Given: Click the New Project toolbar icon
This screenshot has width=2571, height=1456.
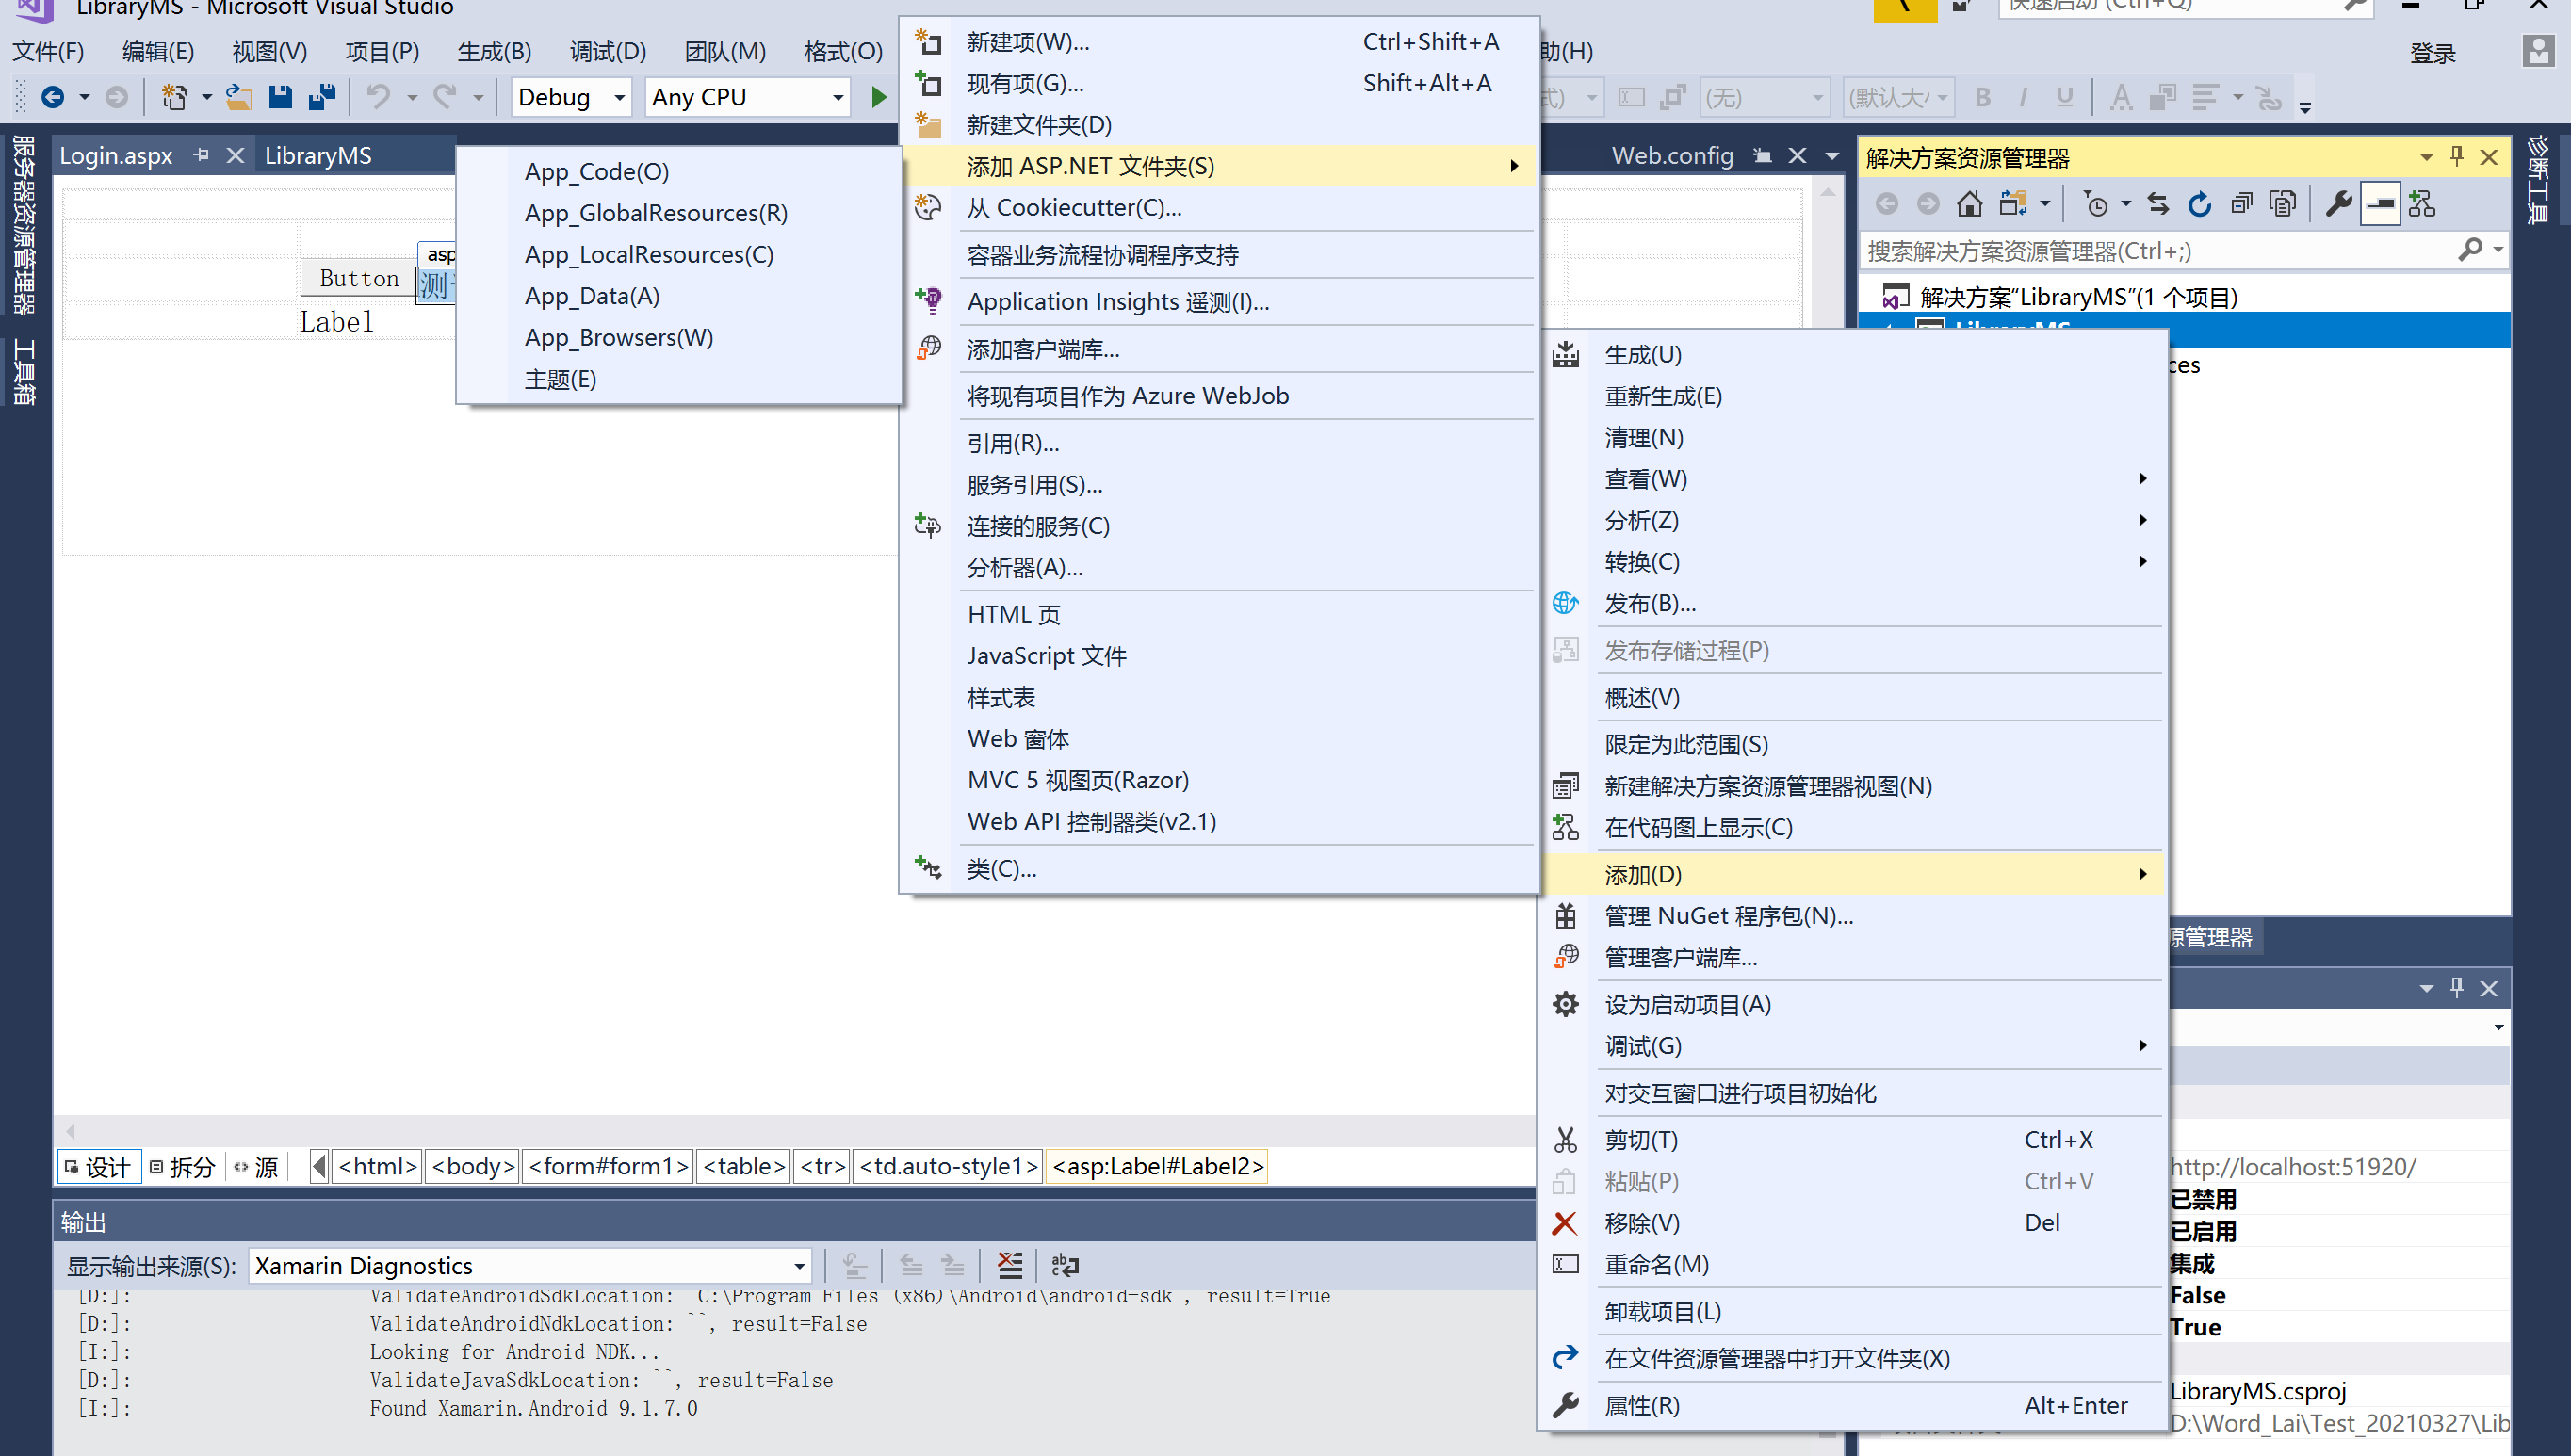Looking at the screenshot, I should [x=175, y=97].
